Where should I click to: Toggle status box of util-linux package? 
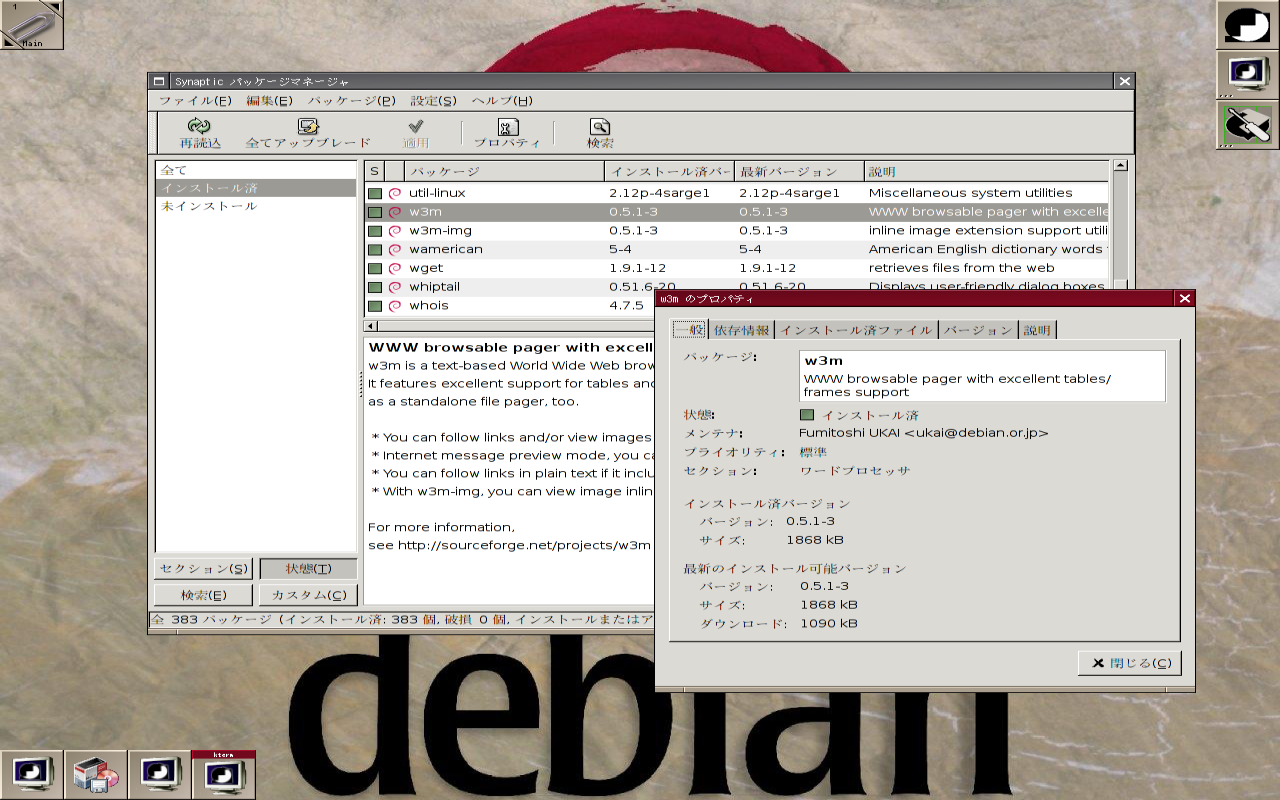pos(375,193)
